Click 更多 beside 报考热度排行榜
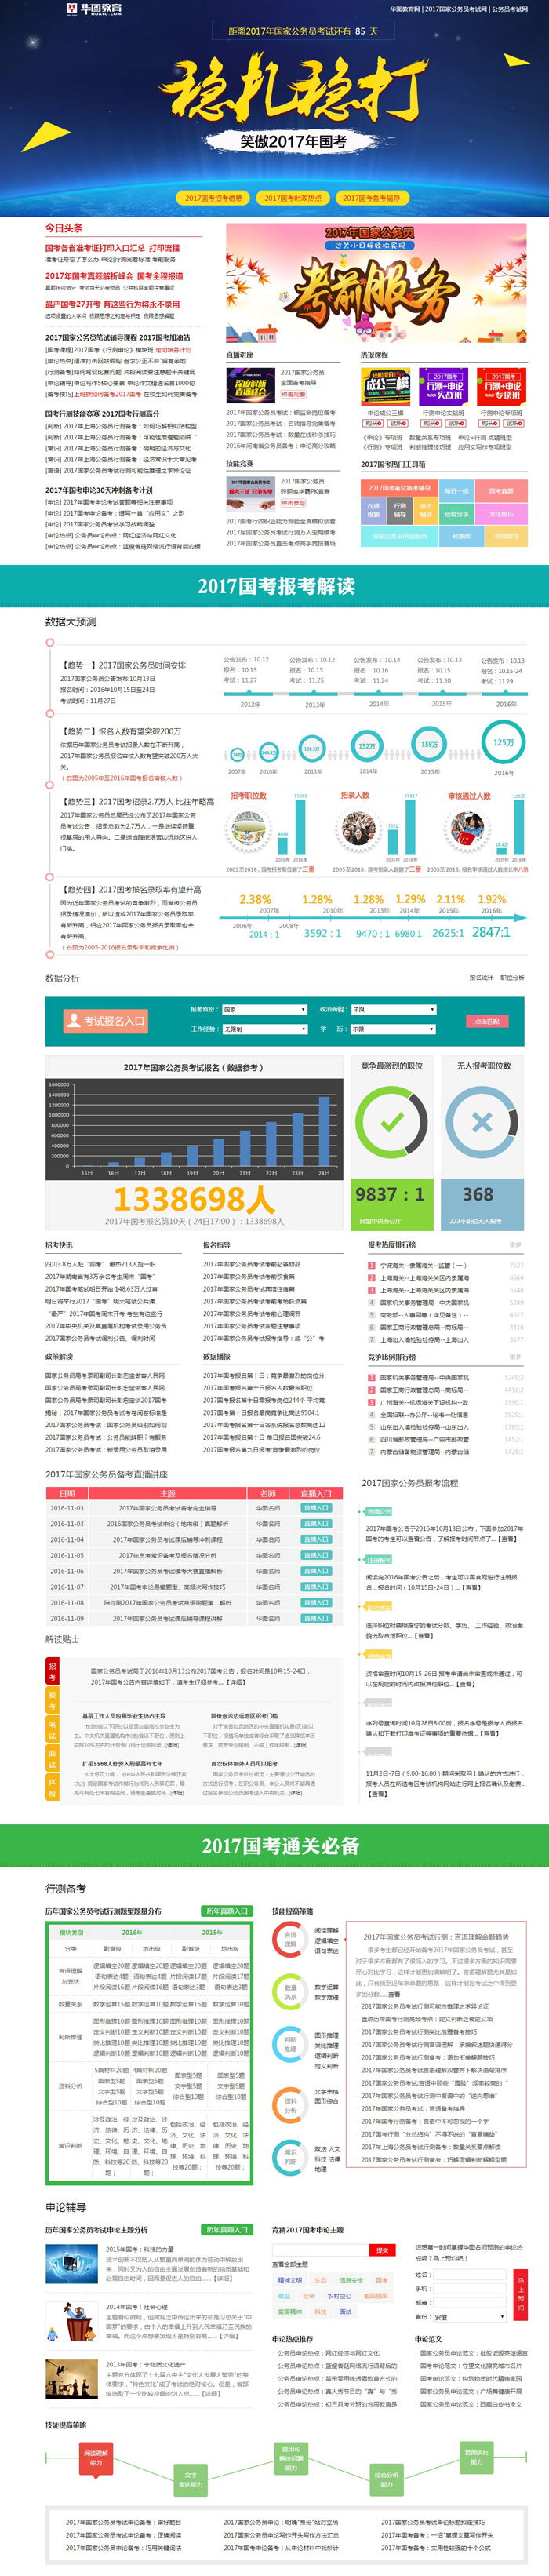 pos(516,1245)
